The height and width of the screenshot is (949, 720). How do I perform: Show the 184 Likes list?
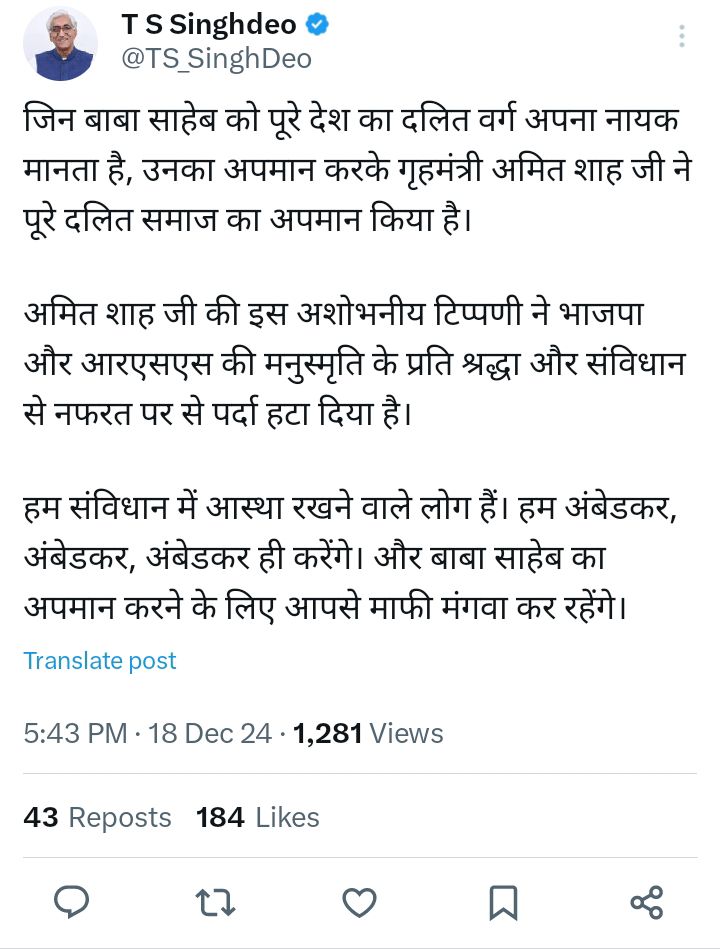(257, 817)
